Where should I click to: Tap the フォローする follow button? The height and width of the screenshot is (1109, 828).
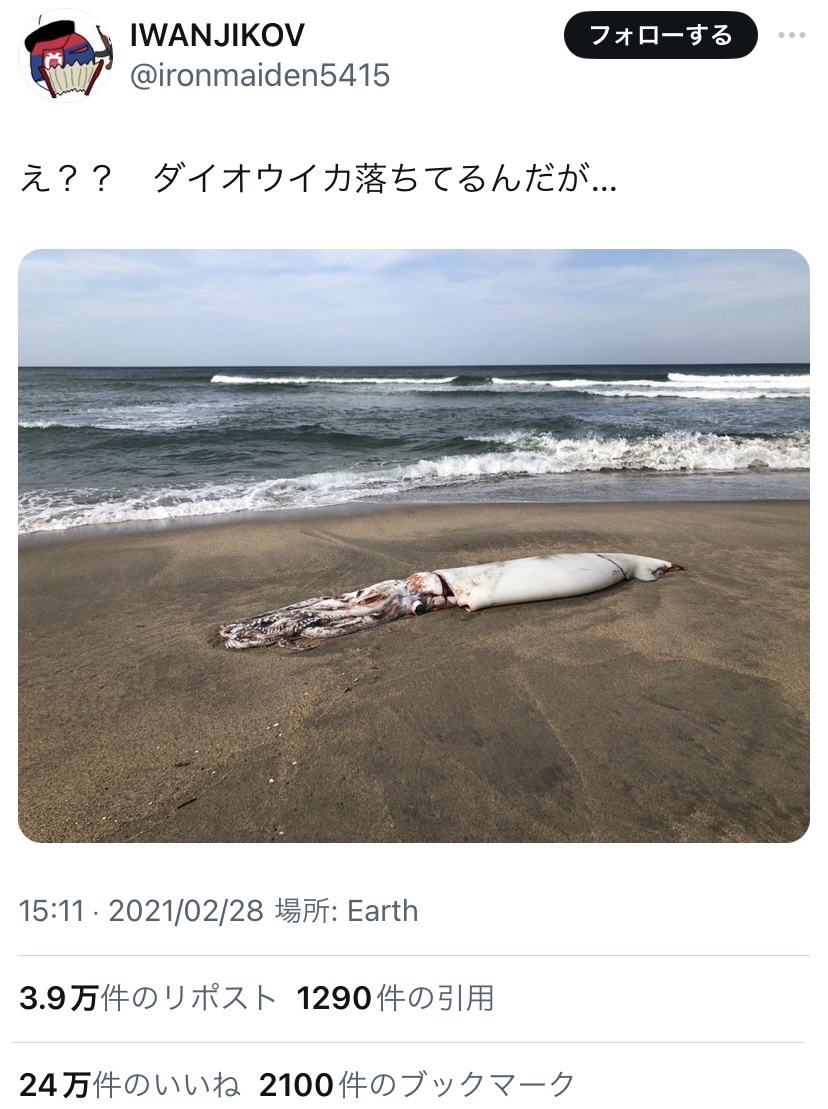(660, 35)
